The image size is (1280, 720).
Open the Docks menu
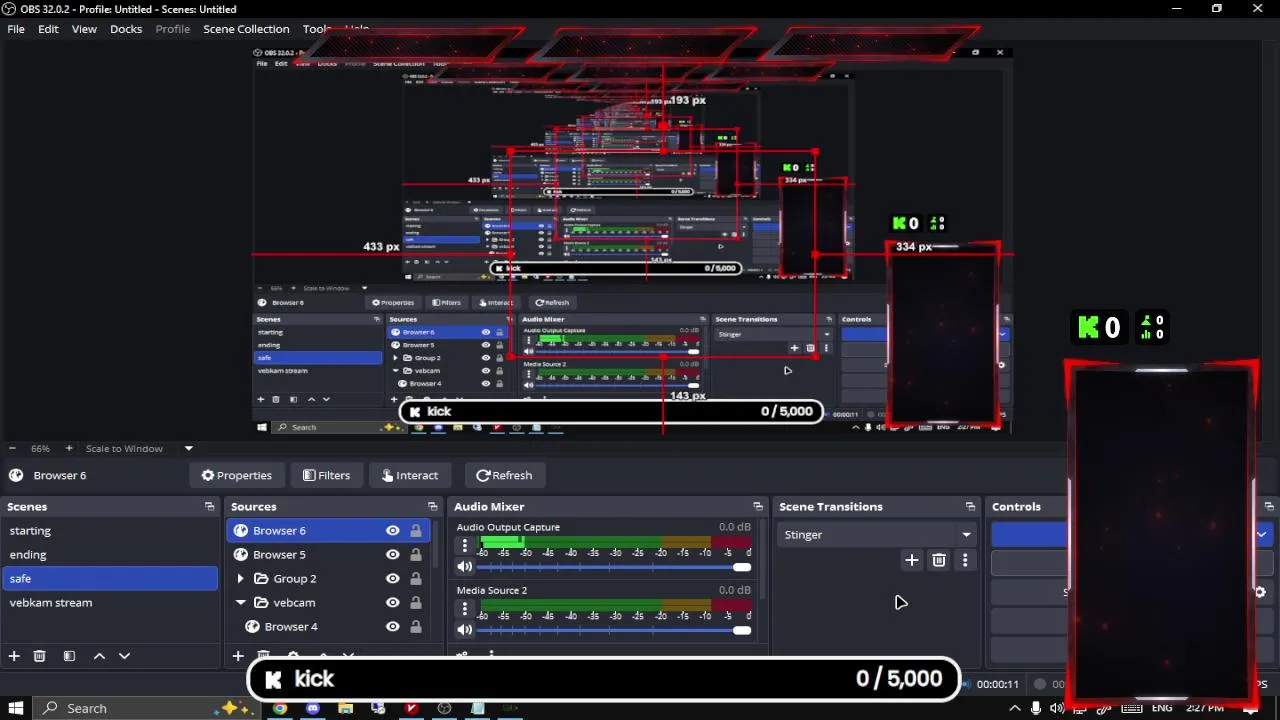pos(126,29)
